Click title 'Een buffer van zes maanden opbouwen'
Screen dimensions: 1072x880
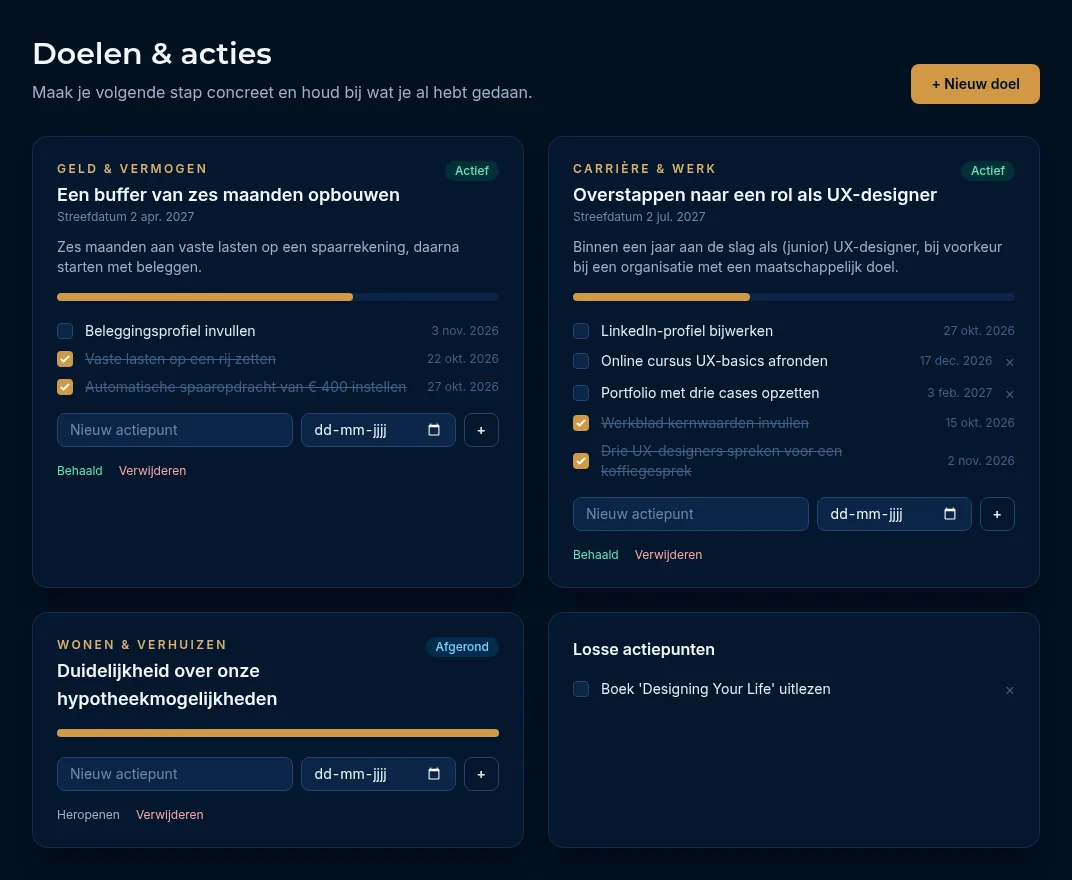(x=228, y=195)
